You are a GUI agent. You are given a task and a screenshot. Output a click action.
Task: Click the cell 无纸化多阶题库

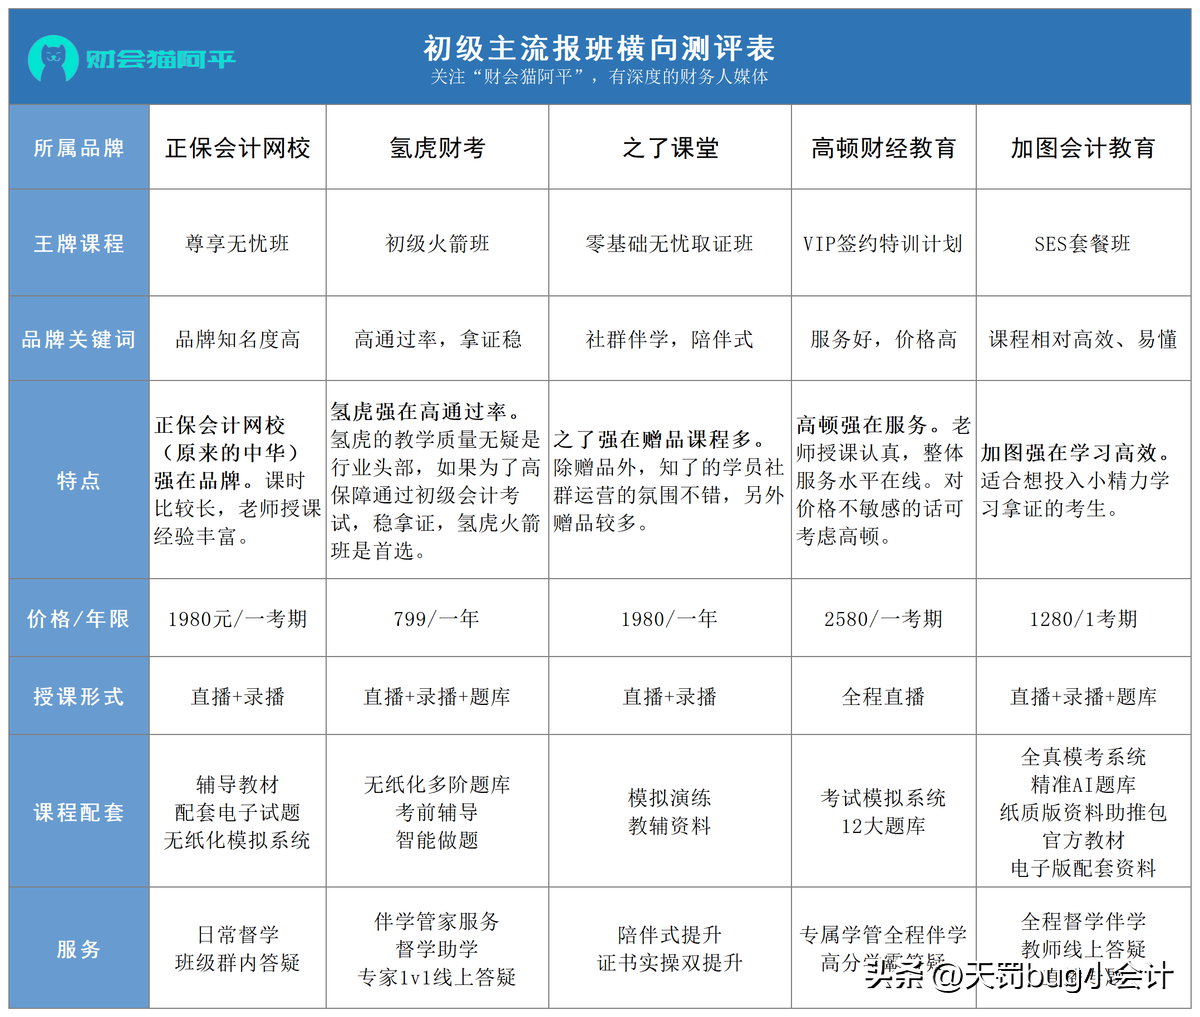pyautogui.click(x=437, y=785)
